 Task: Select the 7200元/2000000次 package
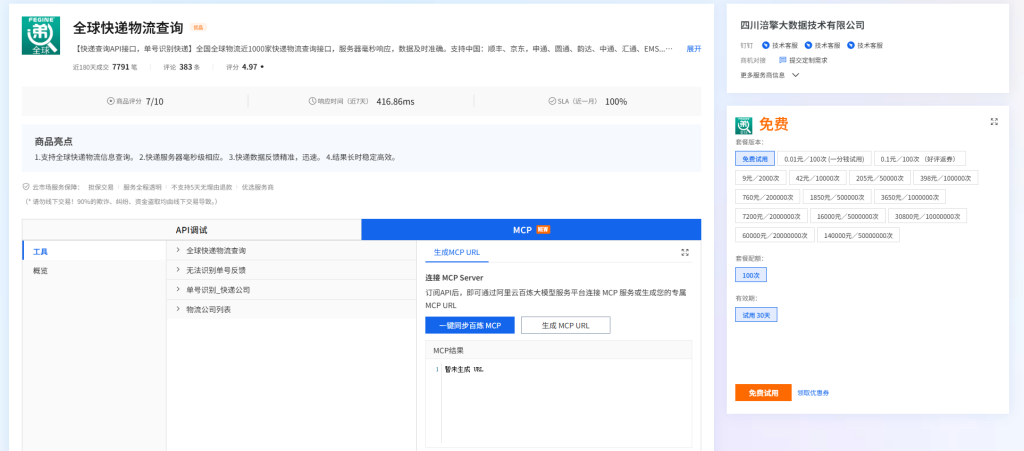tap(771, 215)
